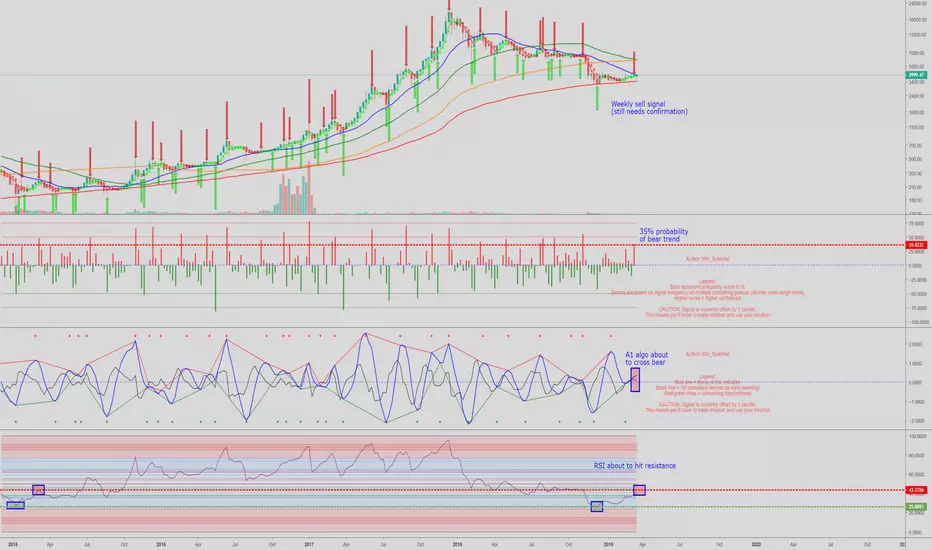
Task: Click the 80.0000 RSI axis tick
Action: [916, 456]
